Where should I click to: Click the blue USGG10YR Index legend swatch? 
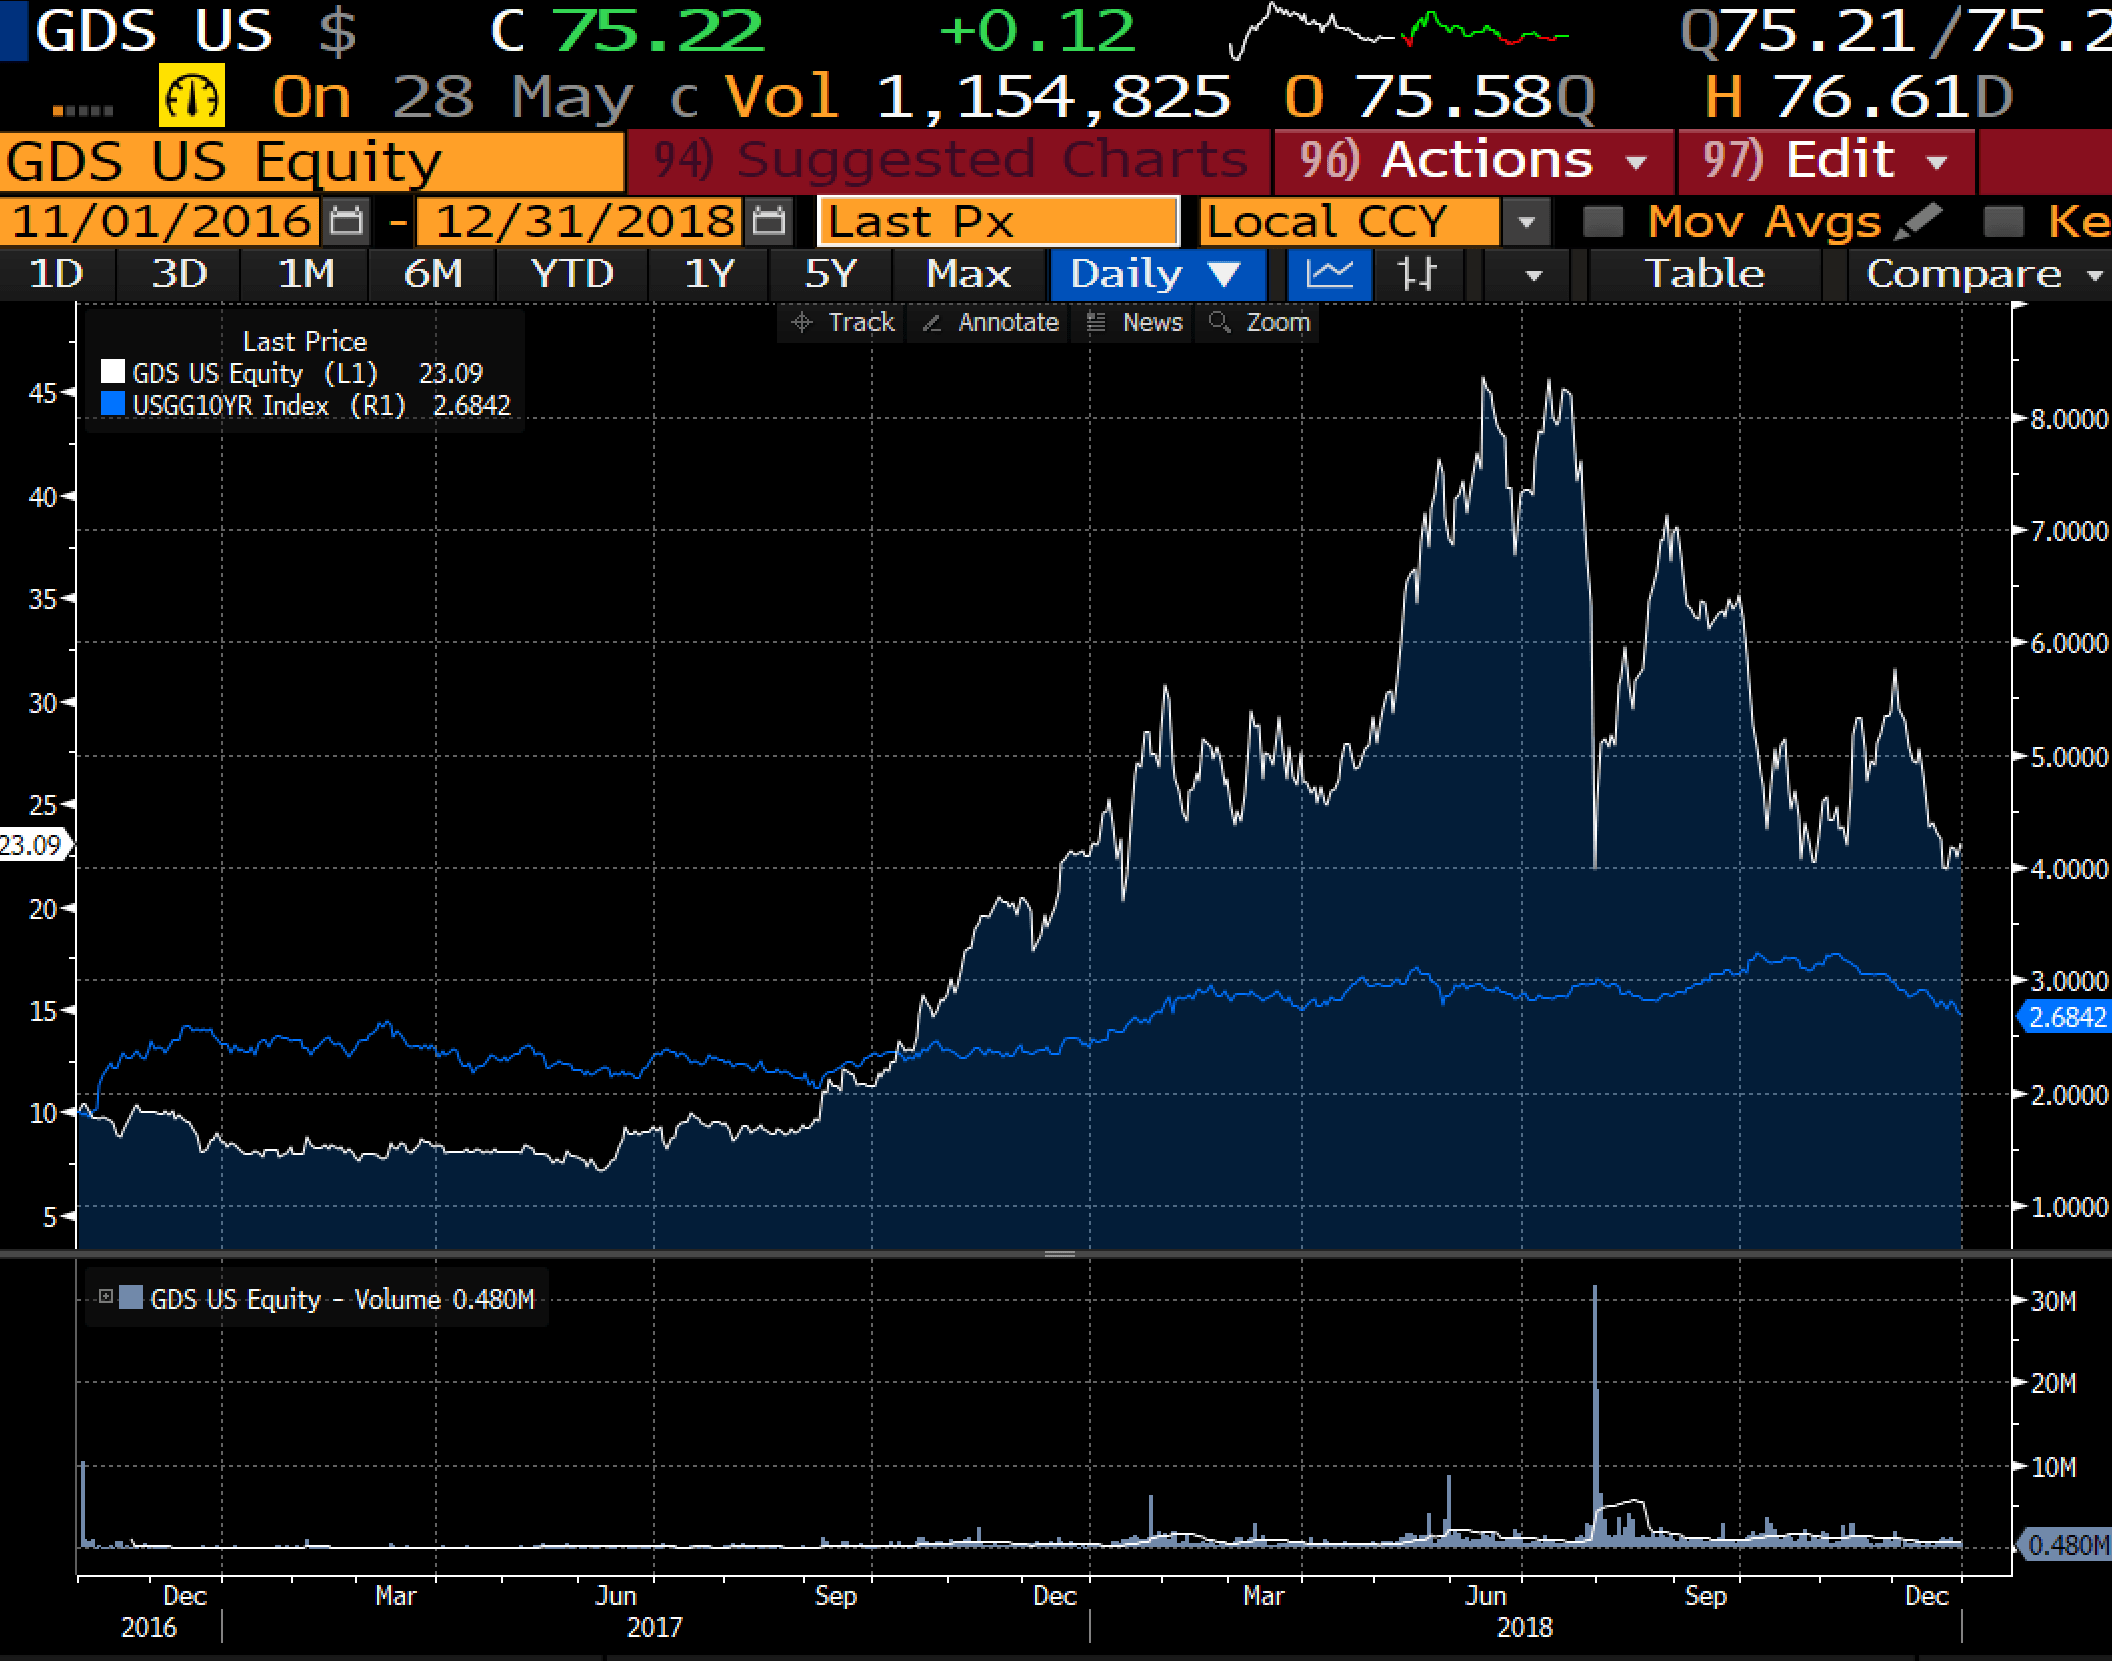(113, 405)
